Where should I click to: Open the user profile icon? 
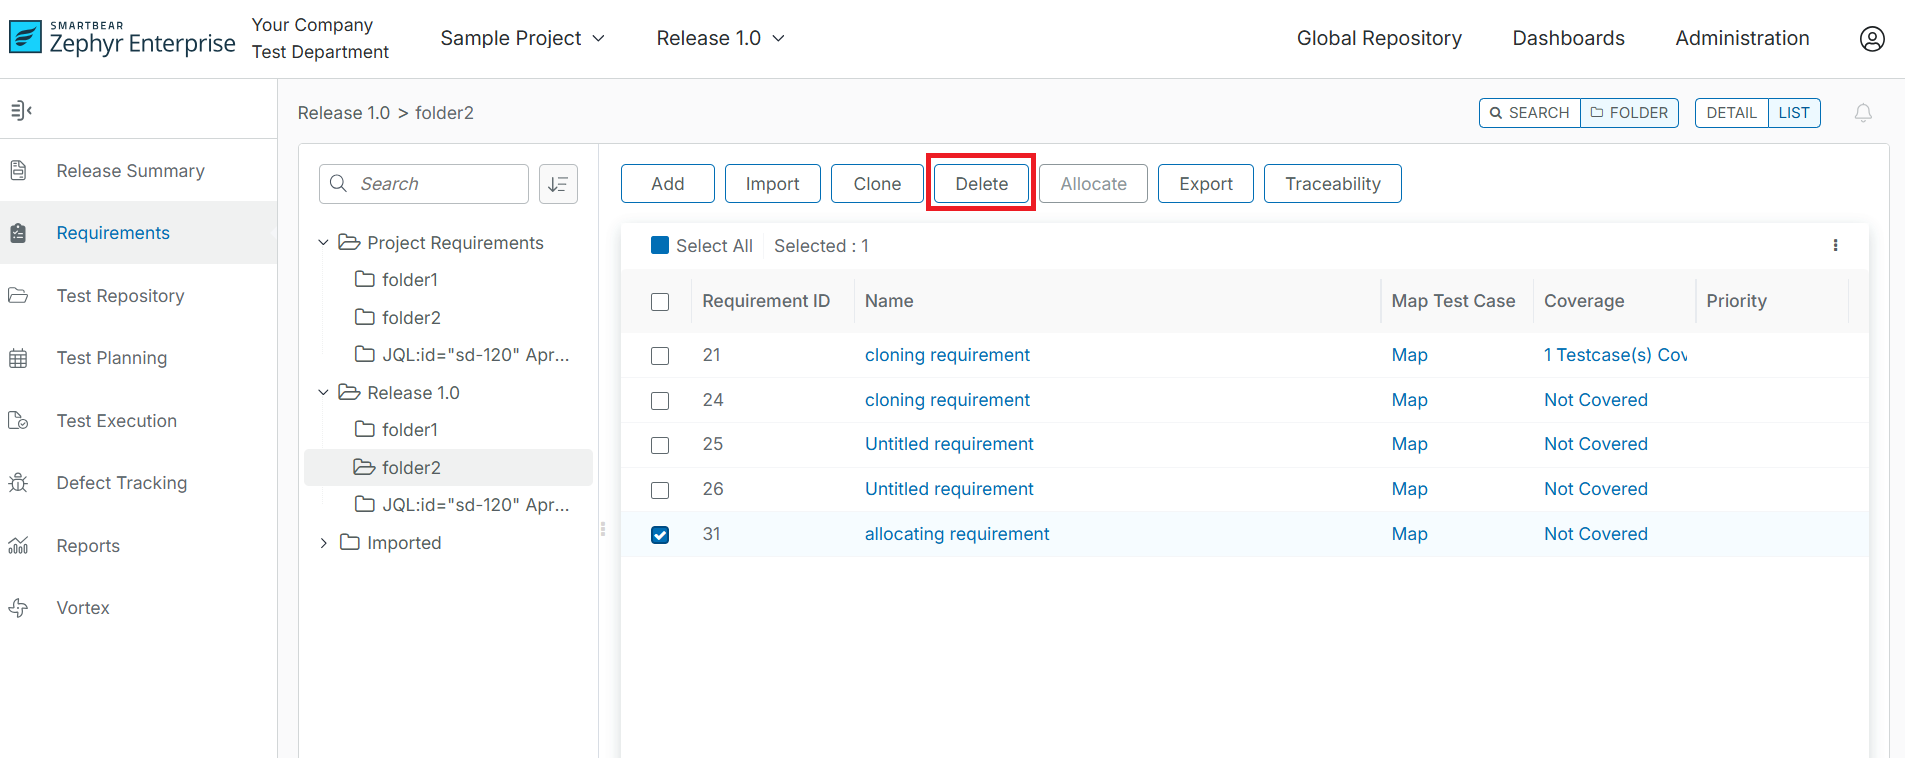pos(1871,38)
